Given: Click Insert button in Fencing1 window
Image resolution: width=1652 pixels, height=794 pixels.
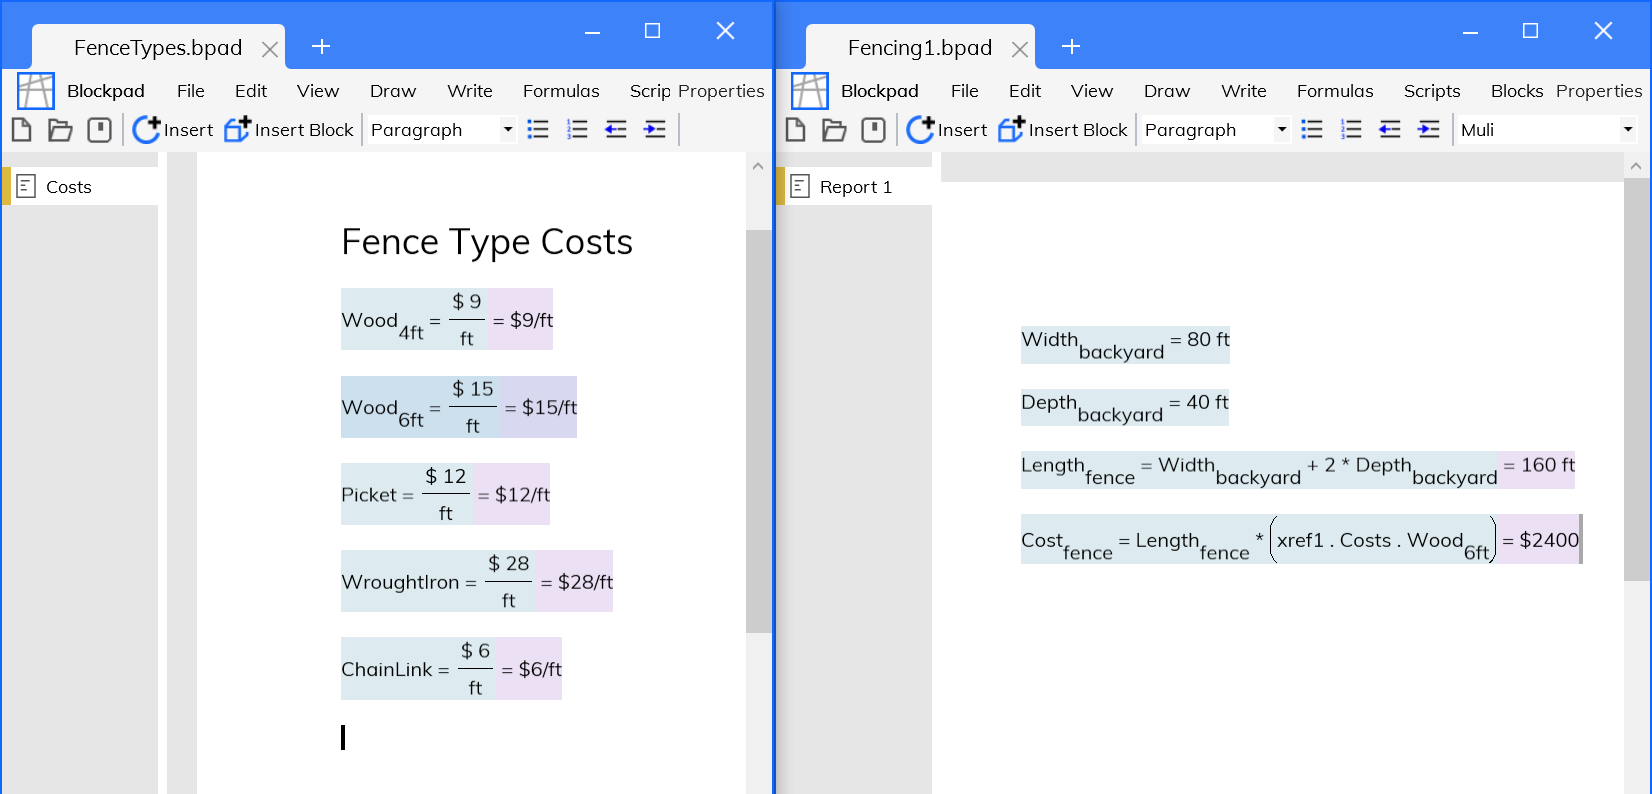Looking at the screenshot, I should pos(947,130).
